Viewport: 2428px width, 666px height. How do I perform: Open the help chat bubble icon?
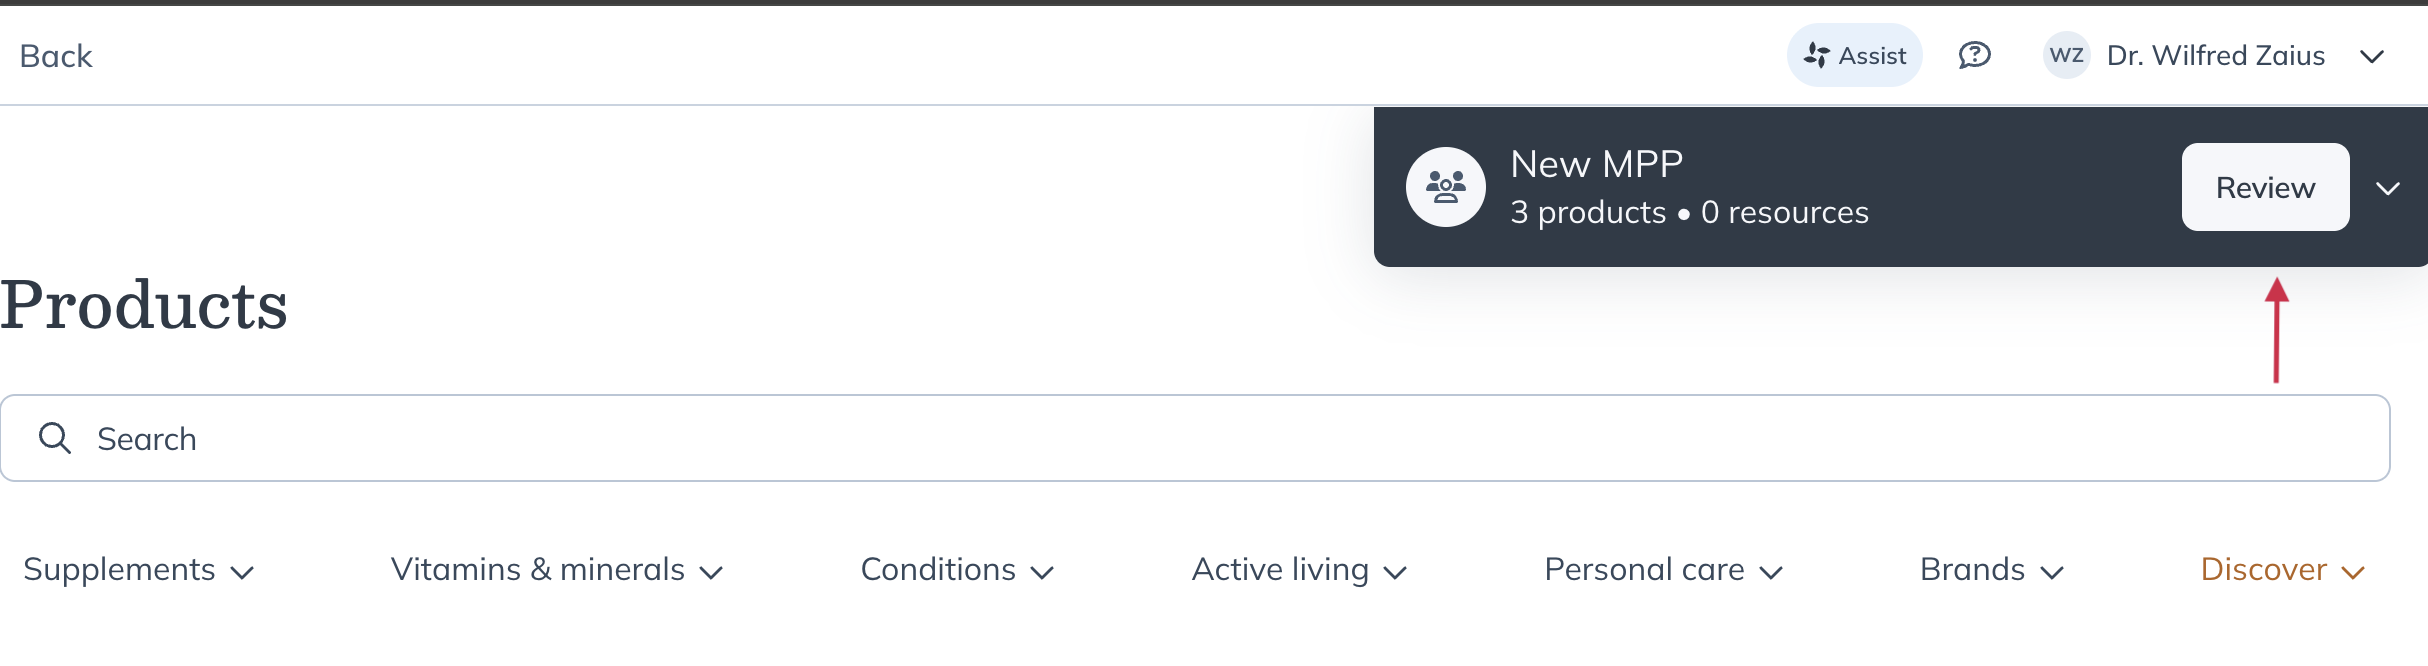[x=1974, y=56]
